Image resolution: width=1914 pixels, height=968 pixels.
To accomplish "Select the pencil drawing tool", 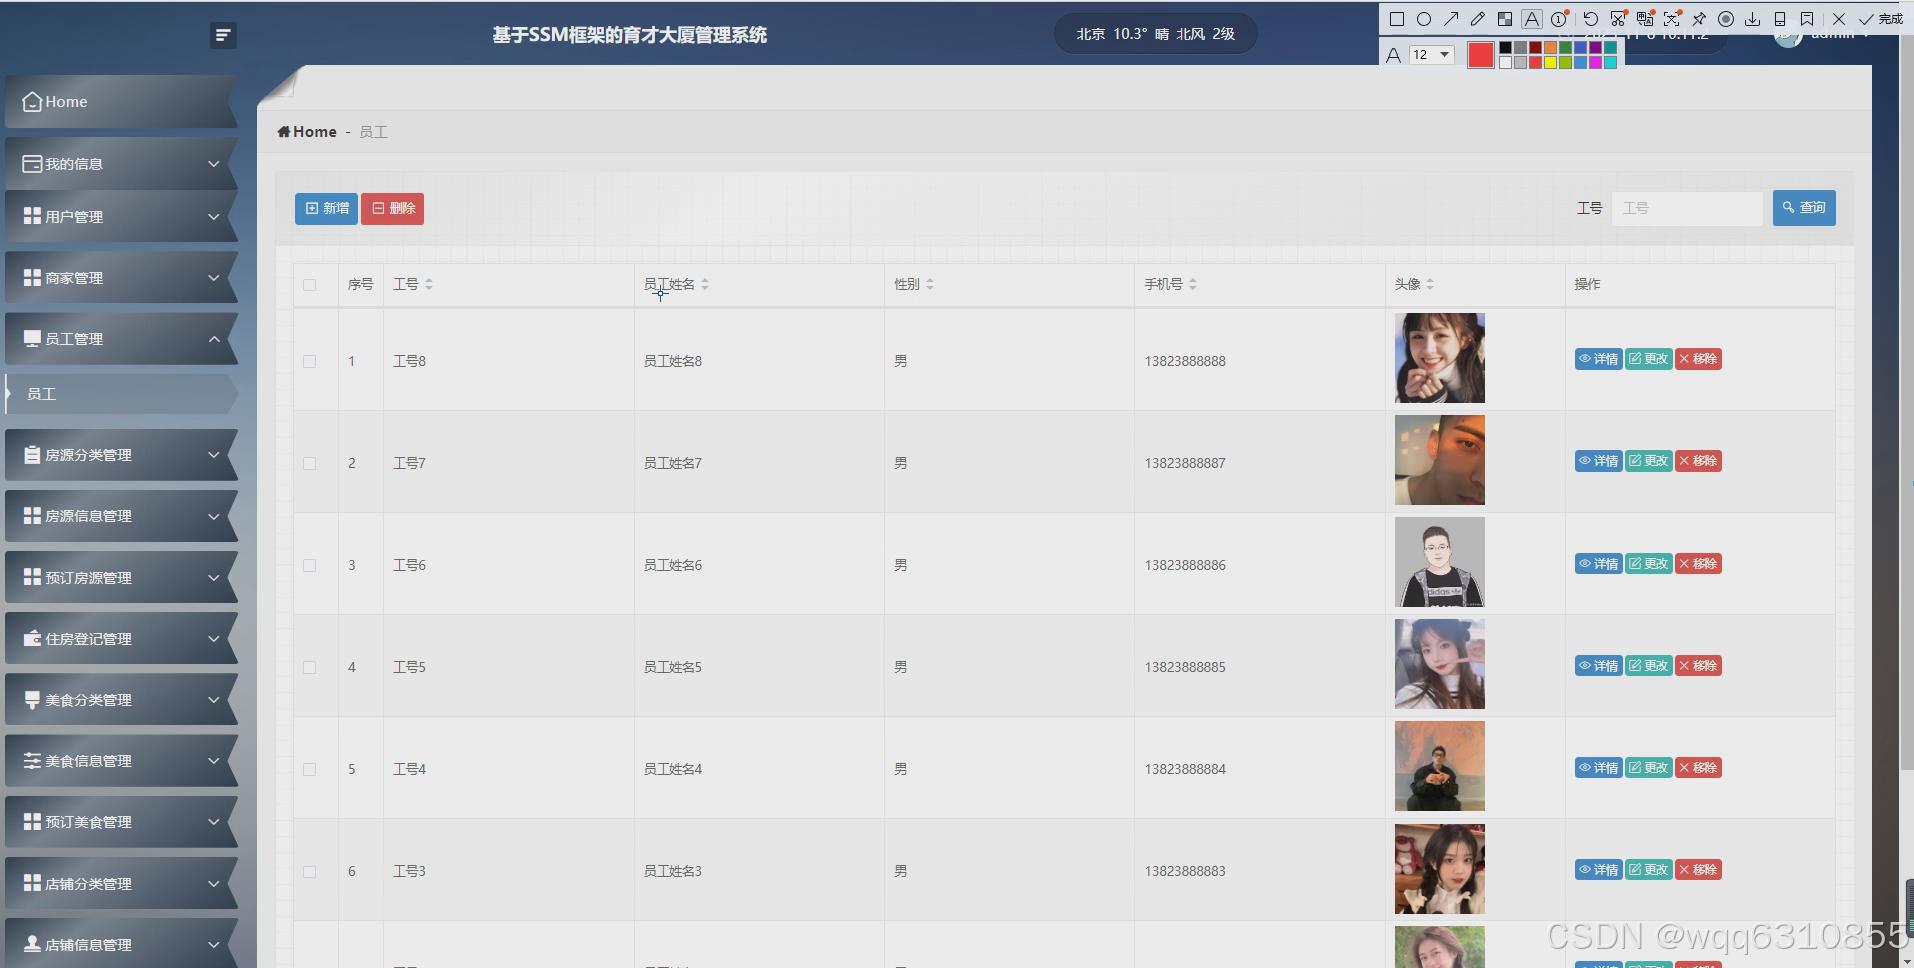I will tap(1478, 19).
